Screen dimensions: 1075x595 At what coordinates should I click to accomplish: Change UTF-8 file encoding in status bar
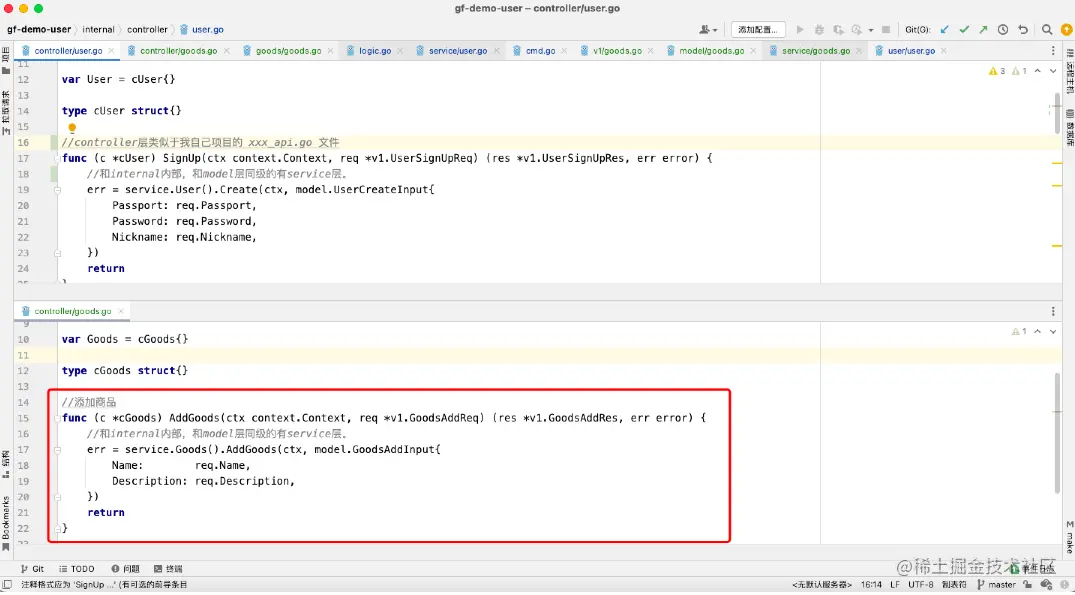(921, 585)
